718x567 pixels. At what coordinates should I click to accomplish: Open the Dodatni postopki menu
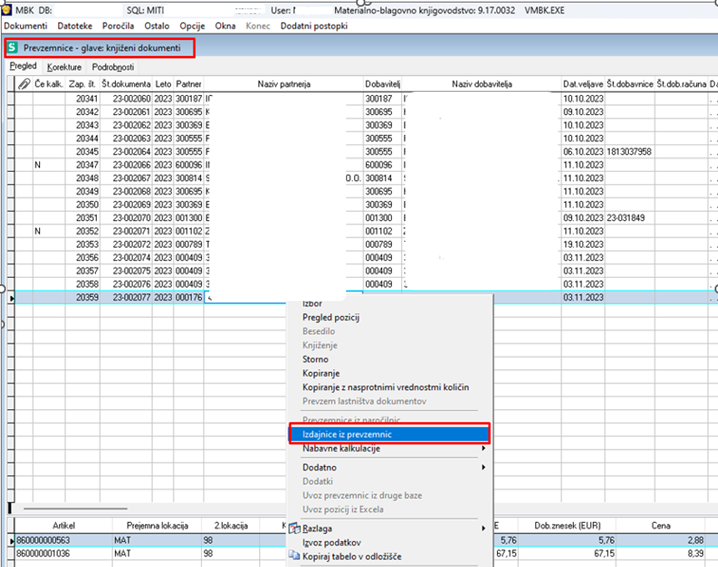[312, 24]
